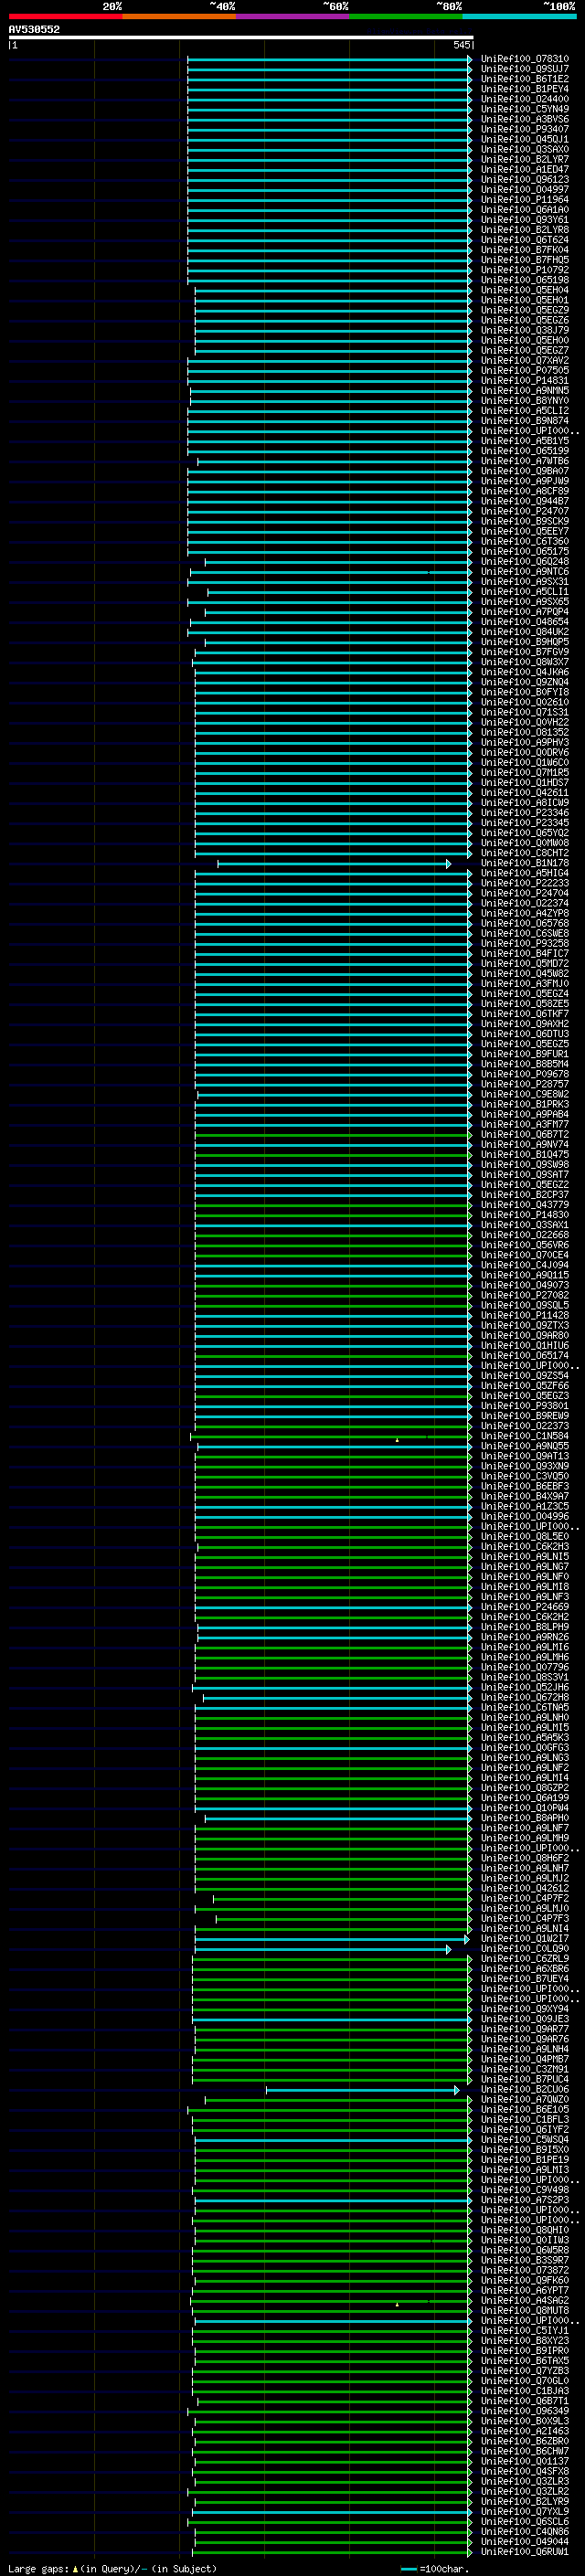Click the UniRef100_O96349 label
This screenshot has height=2576, width=585.
point(525,2411)
